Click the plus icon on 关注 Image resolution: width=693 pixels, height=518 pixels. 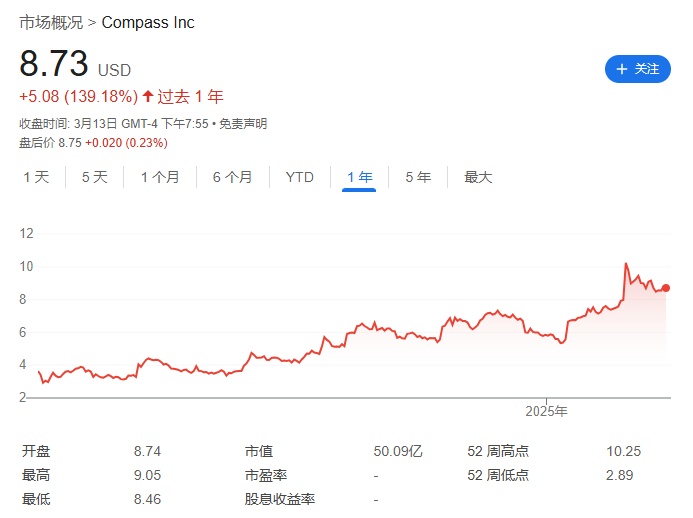(622, 69)
